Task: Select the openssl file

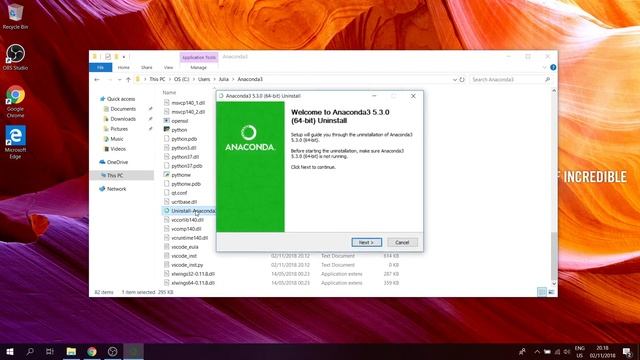Action: click(x=180, y=121)
